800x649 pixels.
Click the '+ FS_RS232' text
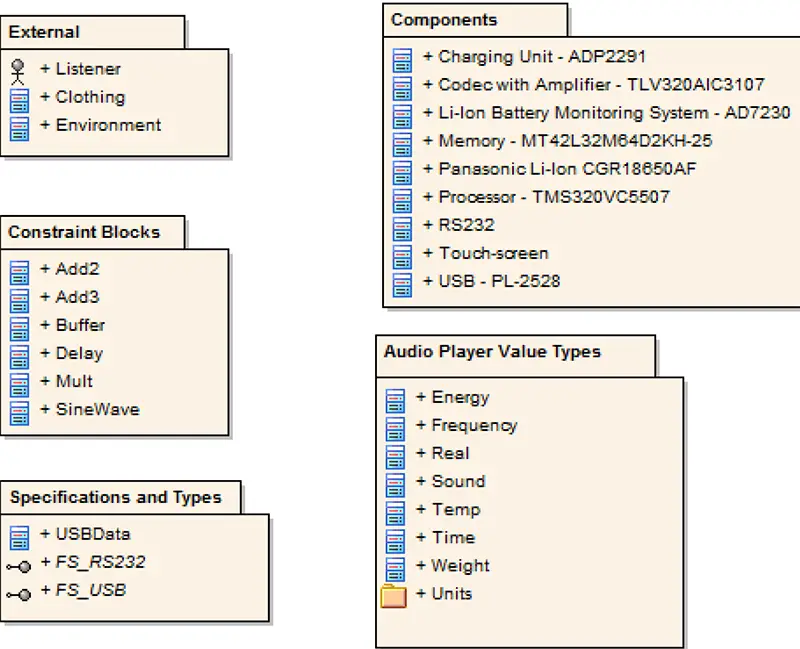tap(93, 562)
